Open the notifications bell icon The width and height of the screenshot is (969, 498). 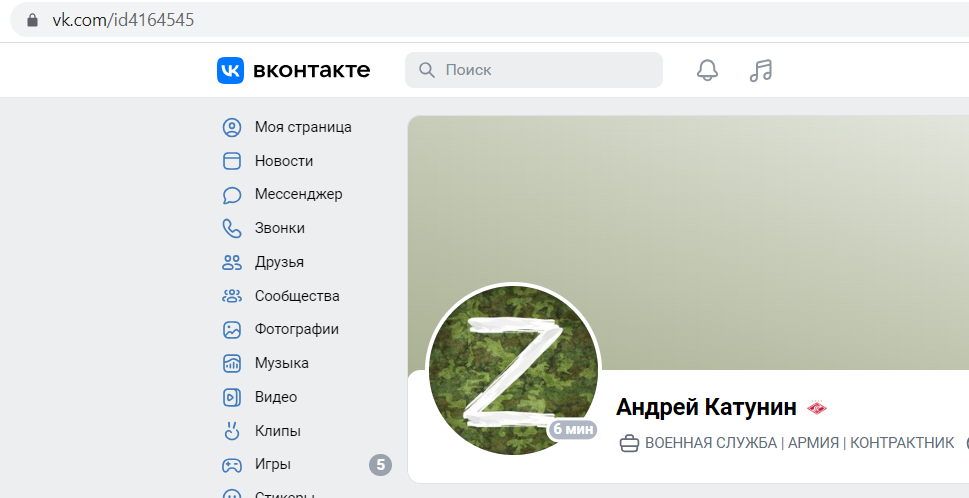(707, 70)
